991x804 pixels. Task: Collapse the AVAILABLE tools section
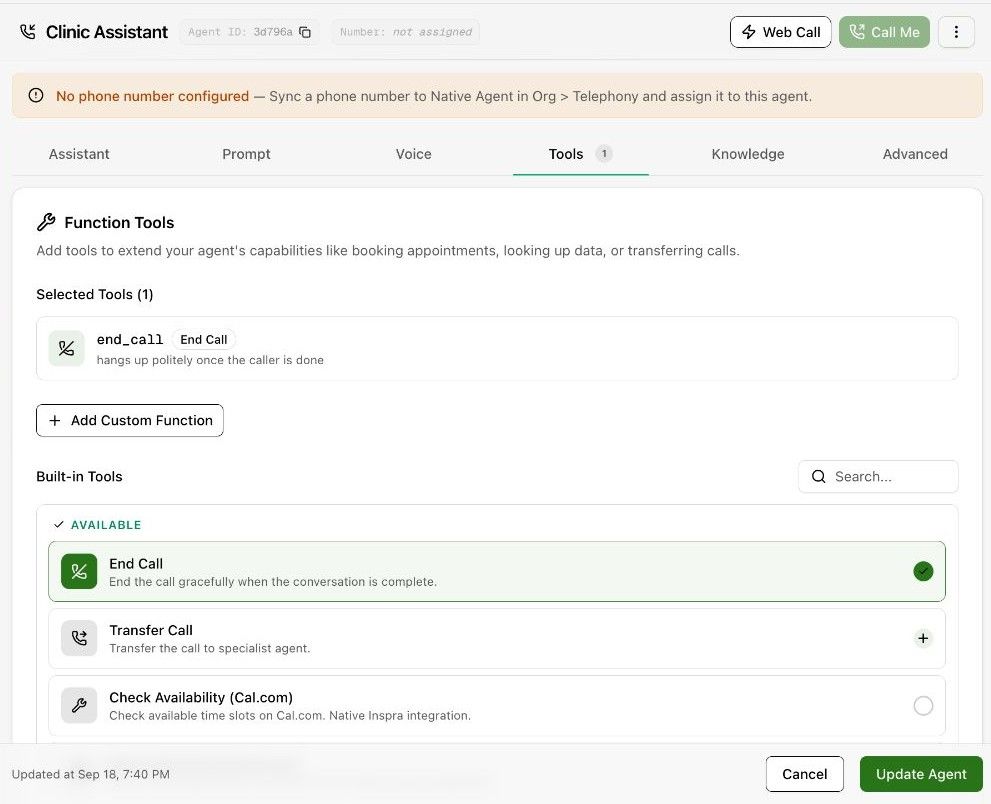point(98,525)
